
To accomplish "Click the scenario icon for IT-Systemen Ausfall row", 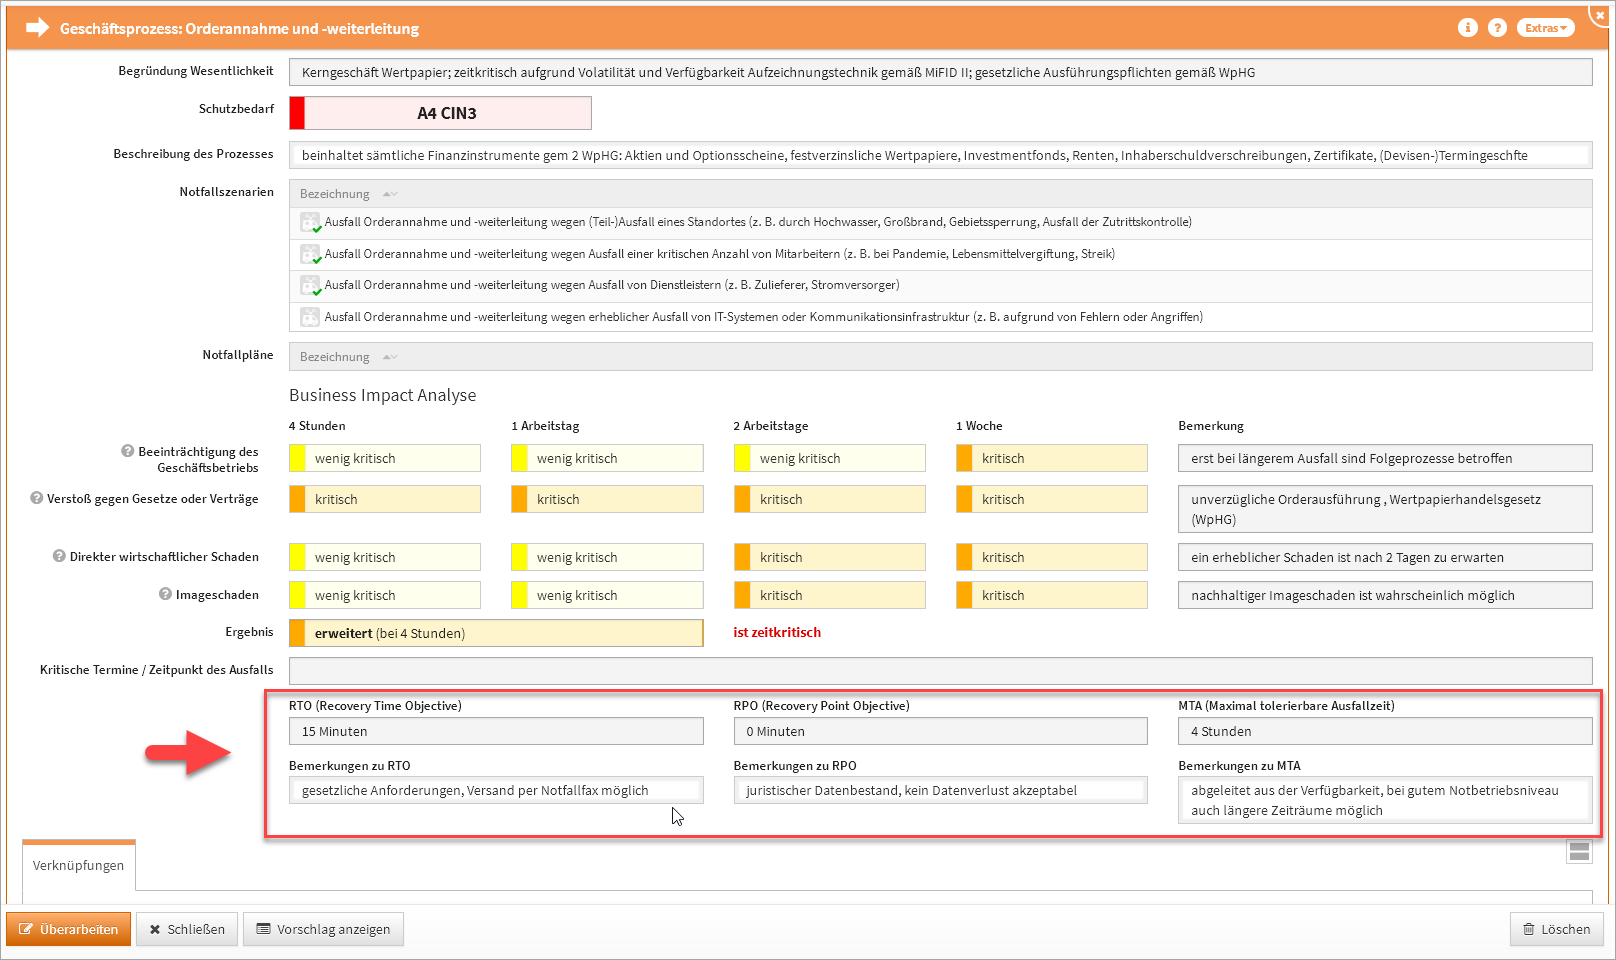I will [x=310, y=317].
